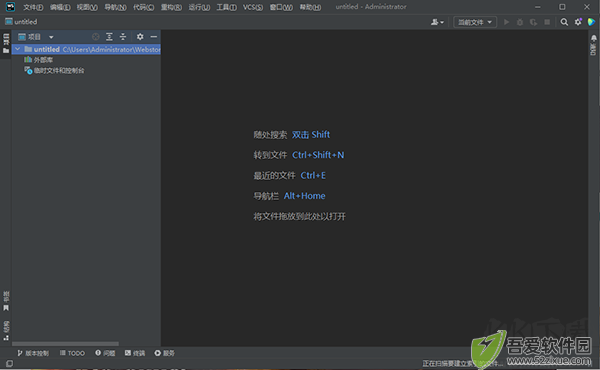Image resolution: width=600 pixels, height=370 pixels.
Task: Click the Ctrl+Shift+N shortcut hint
Action: pos(318,155)
